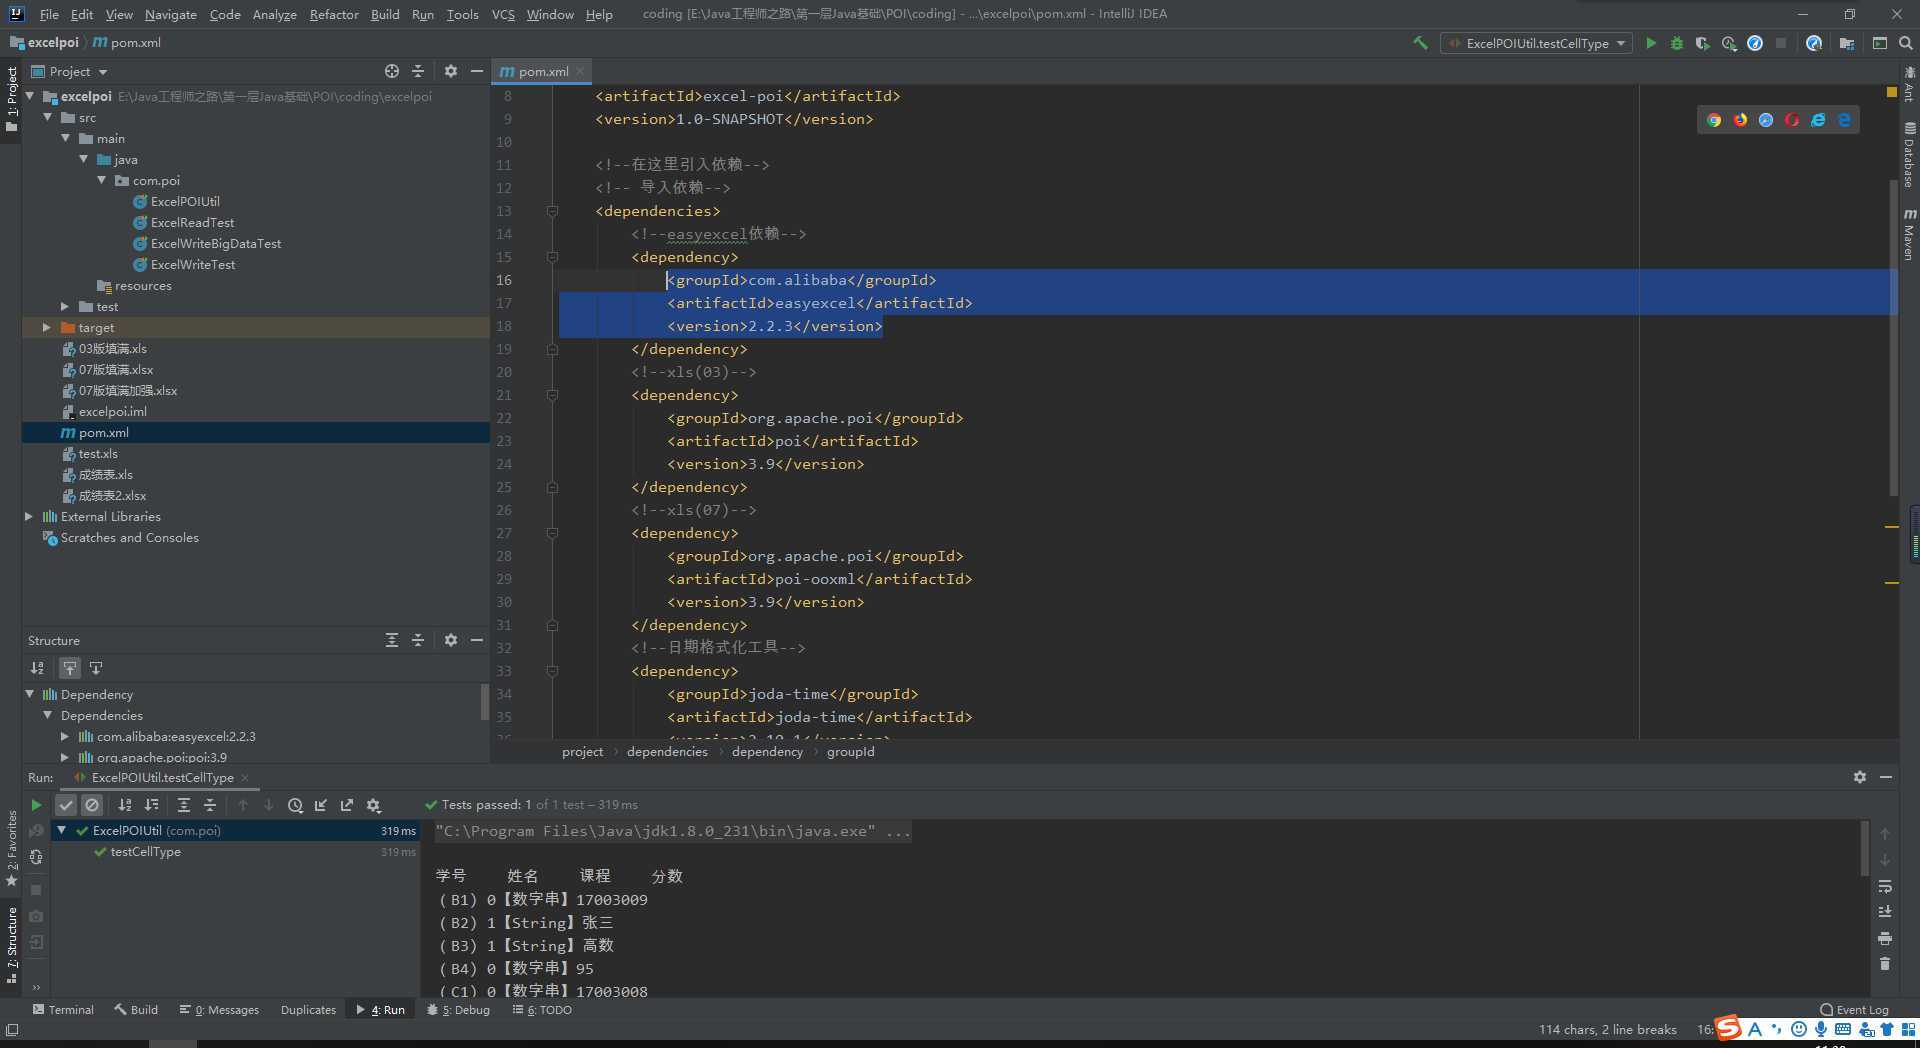Open the Project panel settings gear

451,71
